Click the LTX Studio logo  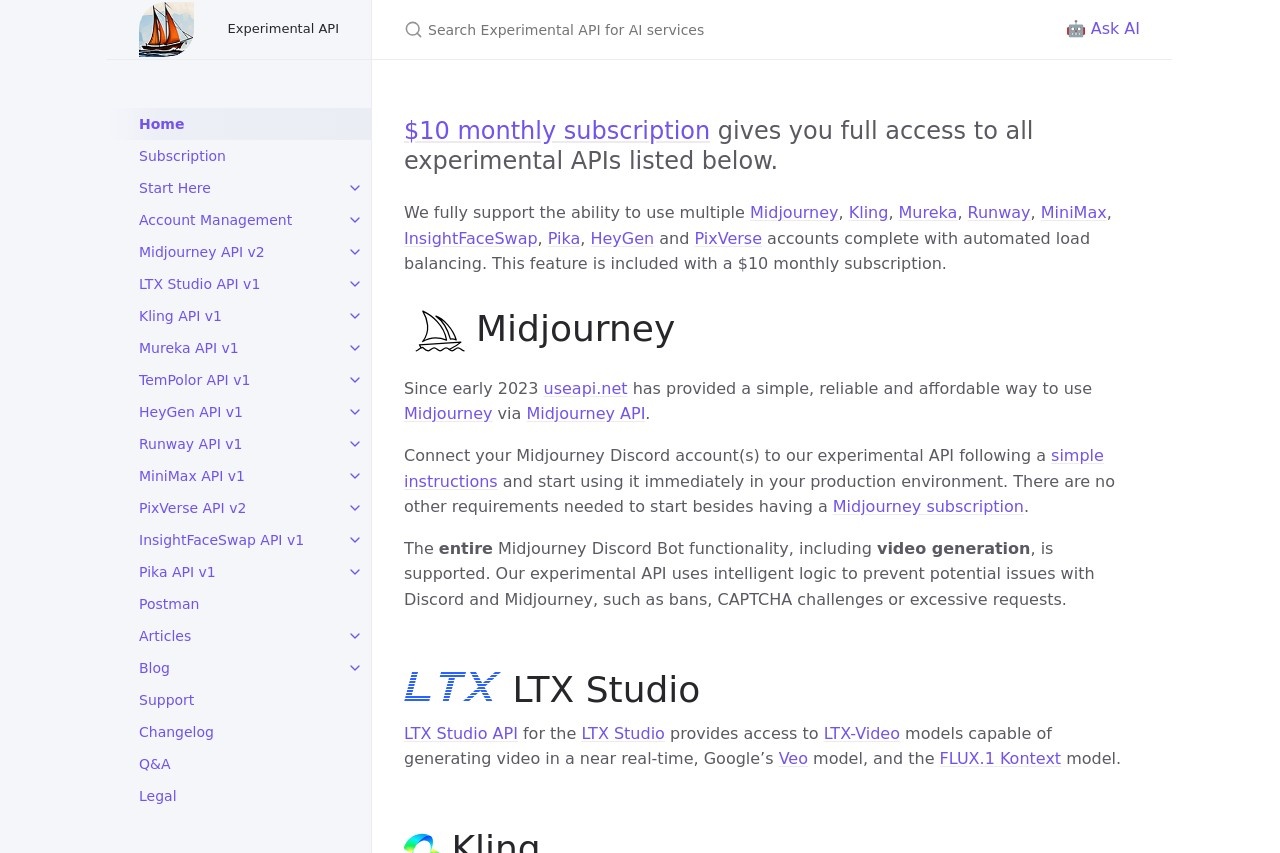(452, 687)
